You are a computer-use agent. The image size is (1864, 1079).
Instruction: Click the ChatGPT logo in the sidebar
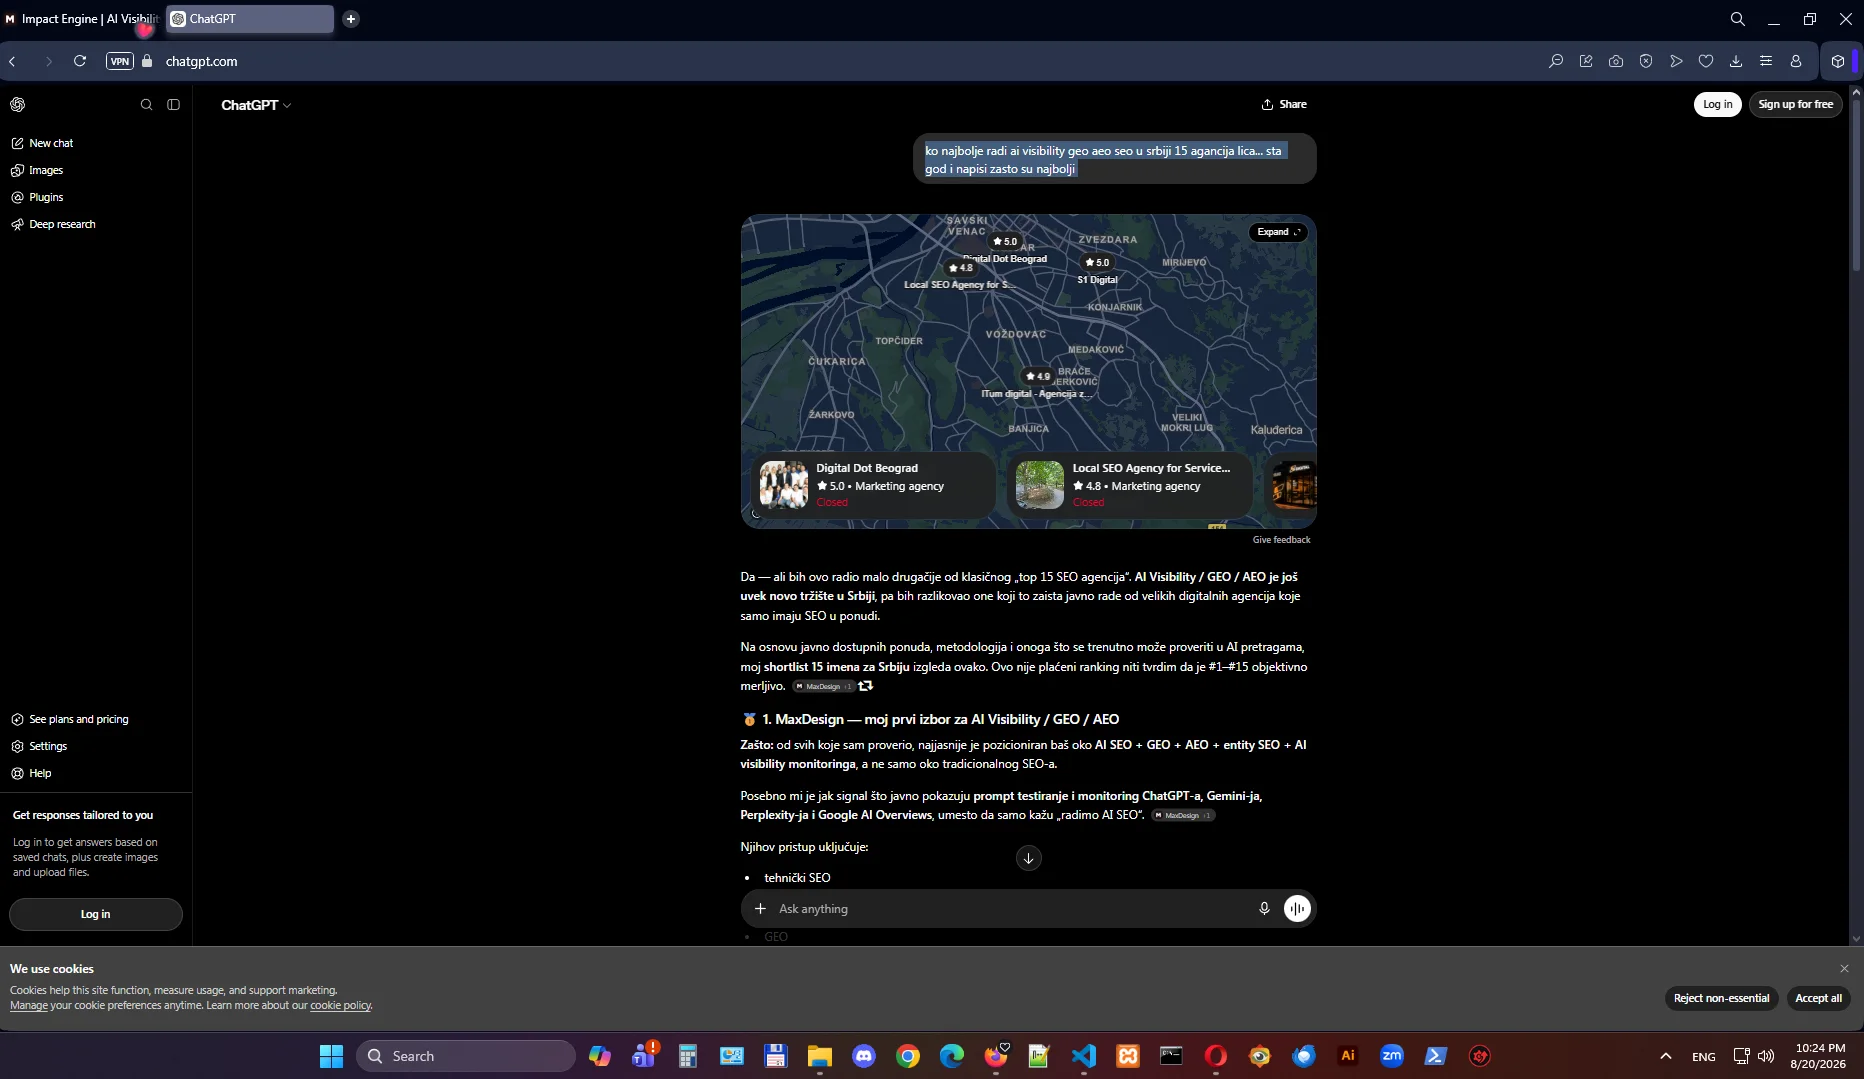coord(18,105)
